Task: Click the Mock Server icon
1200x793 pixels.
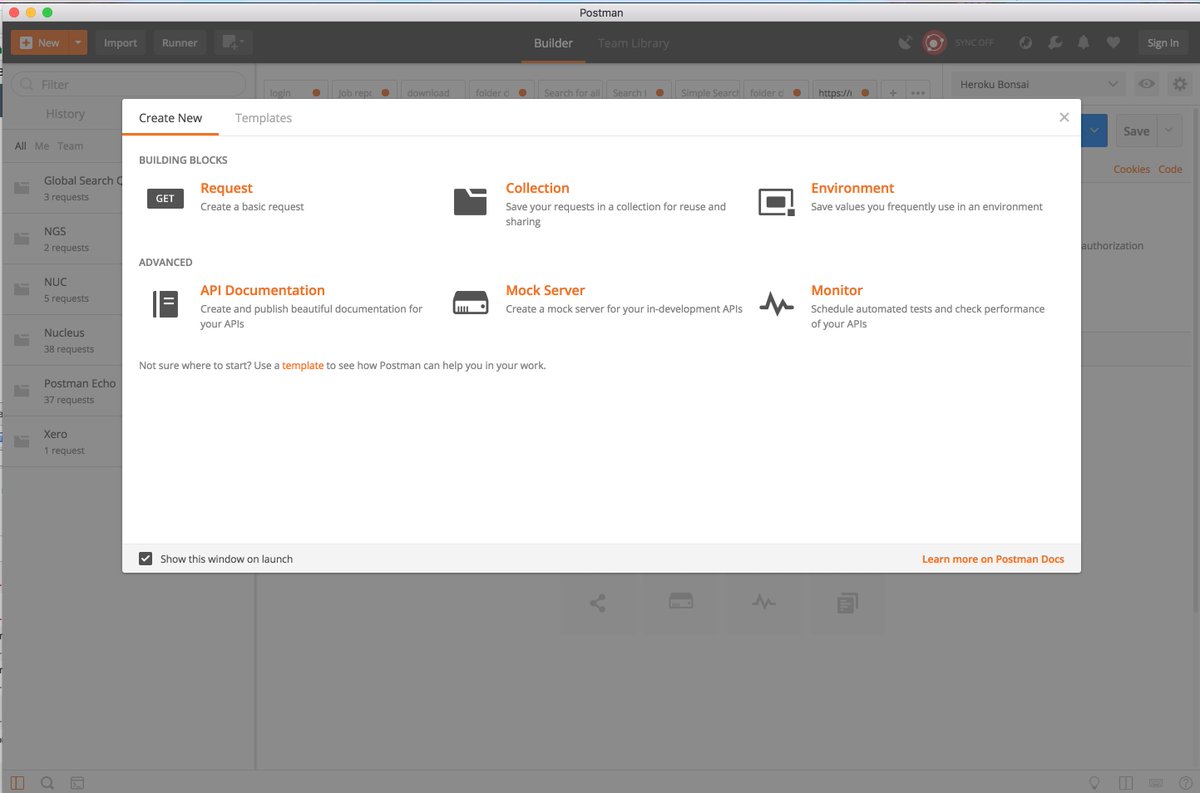Action: pyautogui.click(x=470, y=303)
